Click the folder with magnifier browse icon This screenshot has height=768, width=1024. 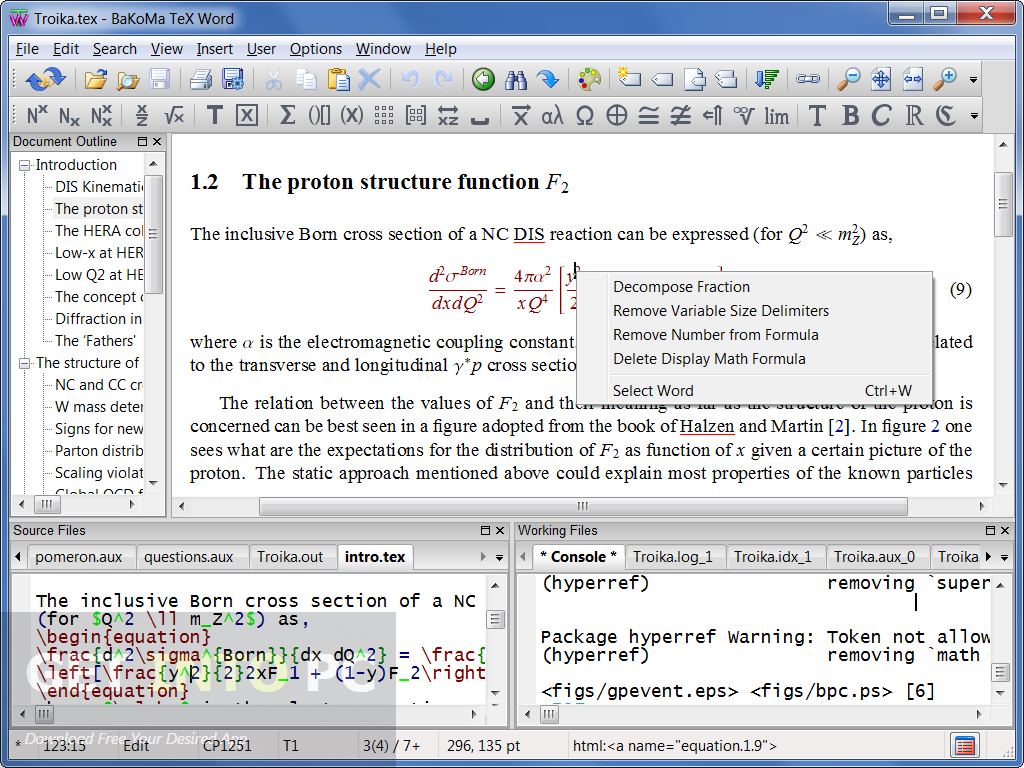coord(129,80)
